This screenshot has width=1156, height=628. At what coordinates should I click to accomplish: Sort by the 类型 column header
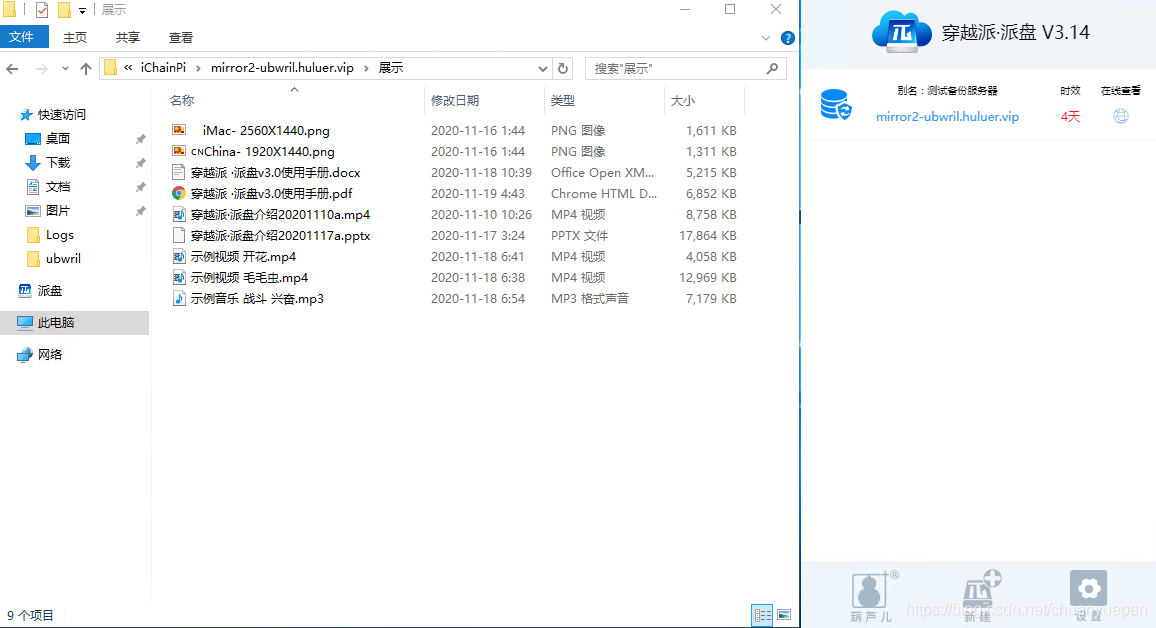pyautogui.click(x=563, y=100)
